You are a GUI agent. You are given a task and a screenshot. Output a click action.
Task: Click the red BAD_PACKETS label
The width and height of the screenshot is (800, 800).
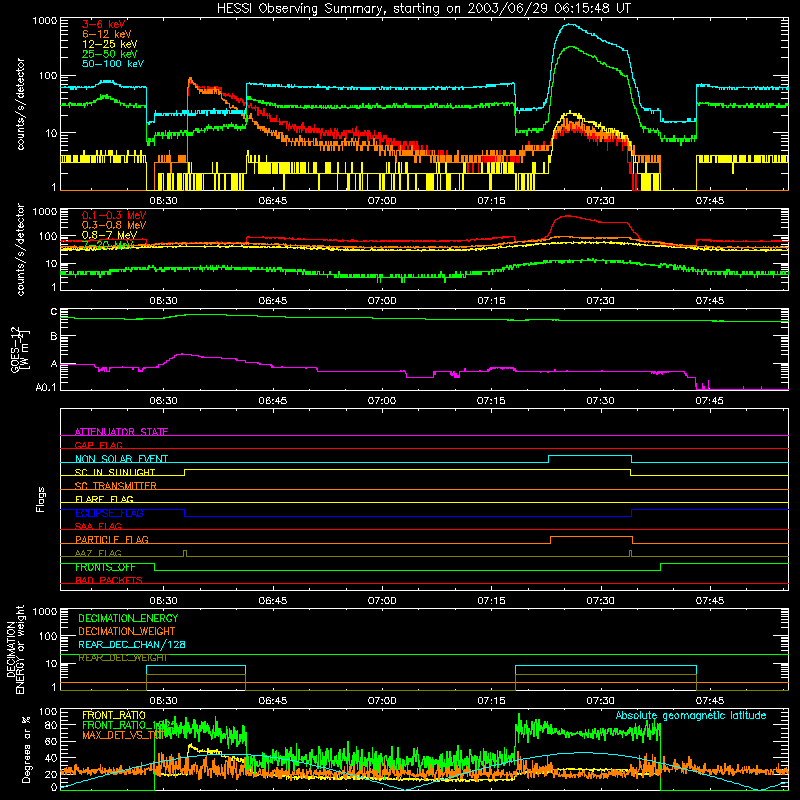point(109,580)
